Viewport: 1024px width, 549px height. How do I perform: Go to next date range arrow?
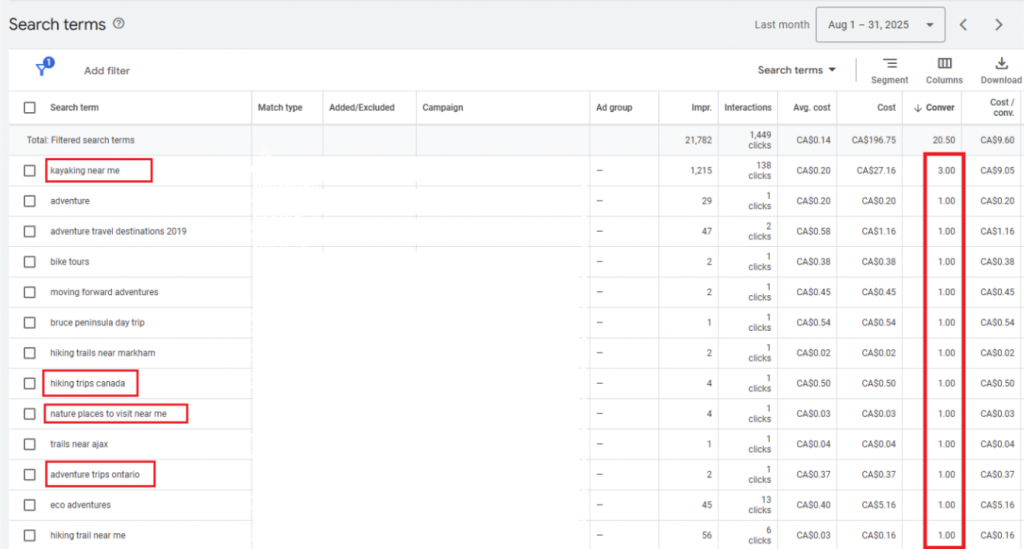998,25
